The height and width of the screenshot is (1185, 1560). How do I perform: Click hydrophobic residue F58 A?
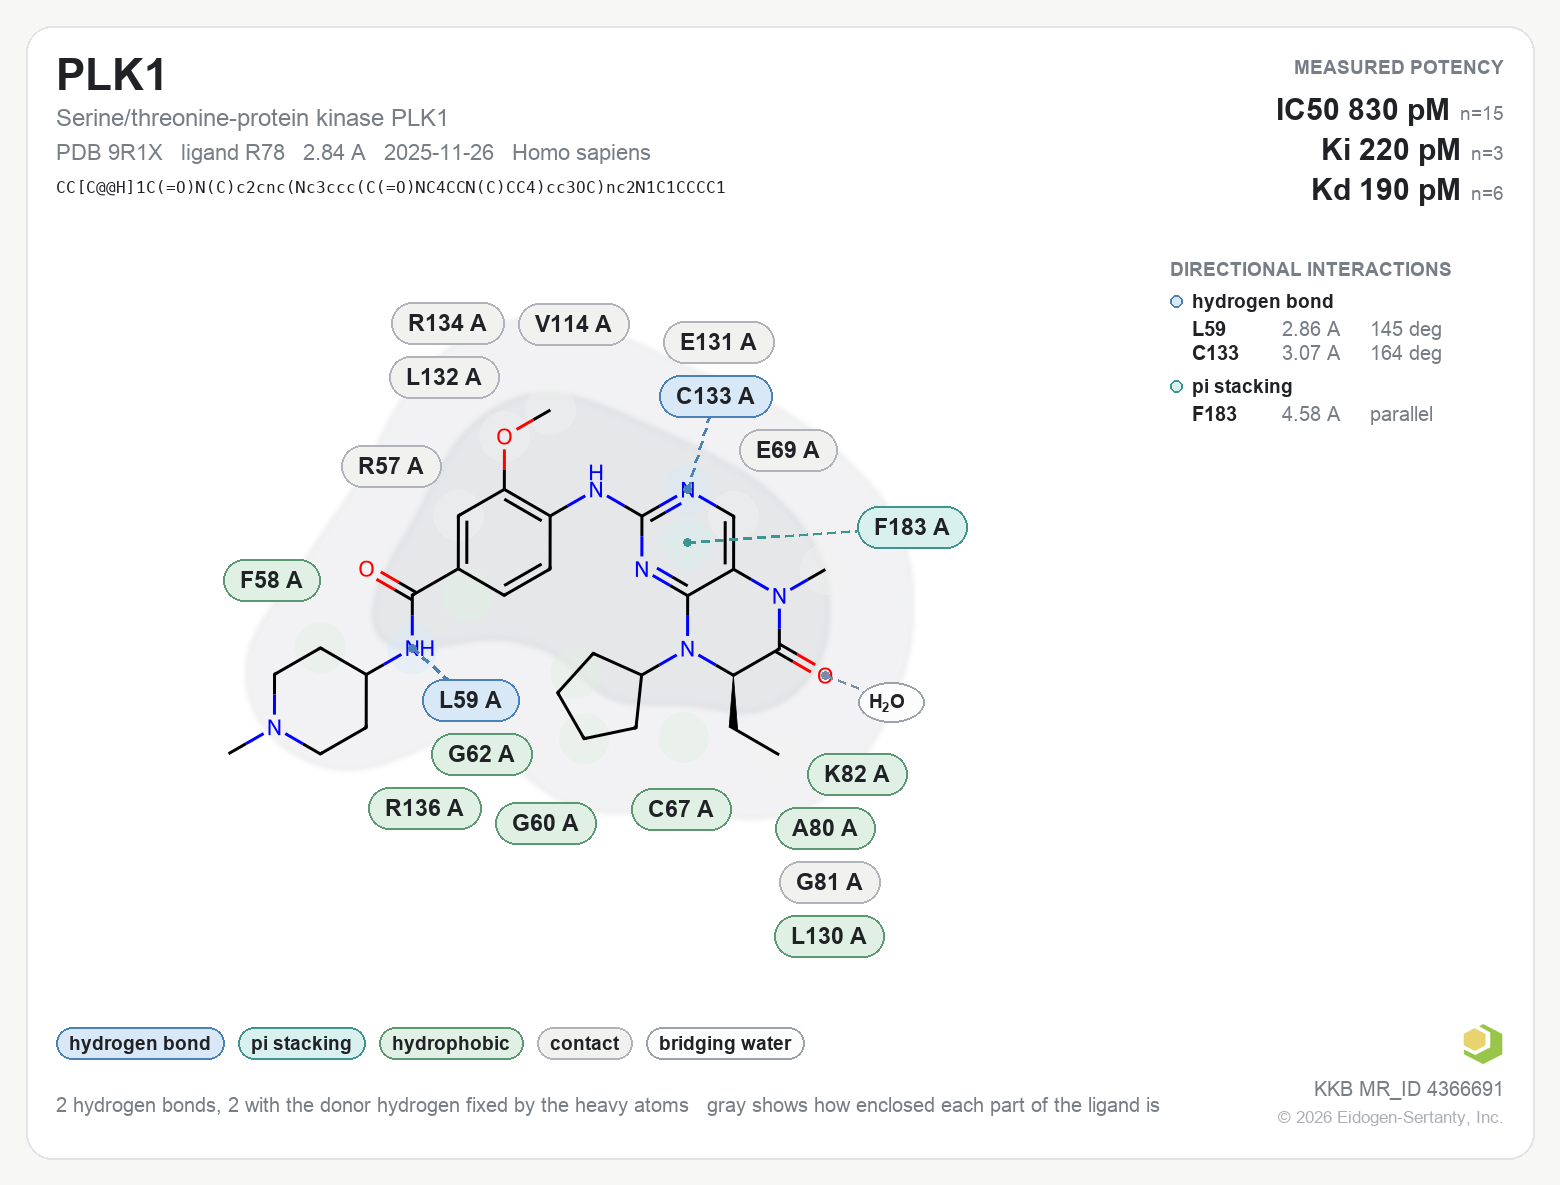(x=271, y=580)
